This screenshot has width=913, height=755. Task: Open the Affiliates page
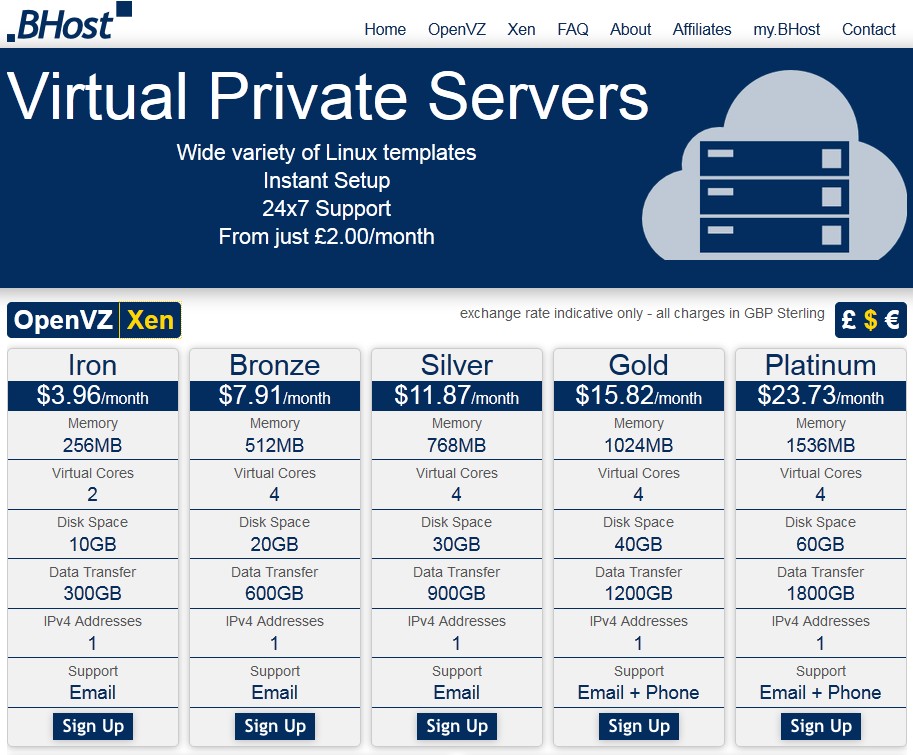point(702,29)
